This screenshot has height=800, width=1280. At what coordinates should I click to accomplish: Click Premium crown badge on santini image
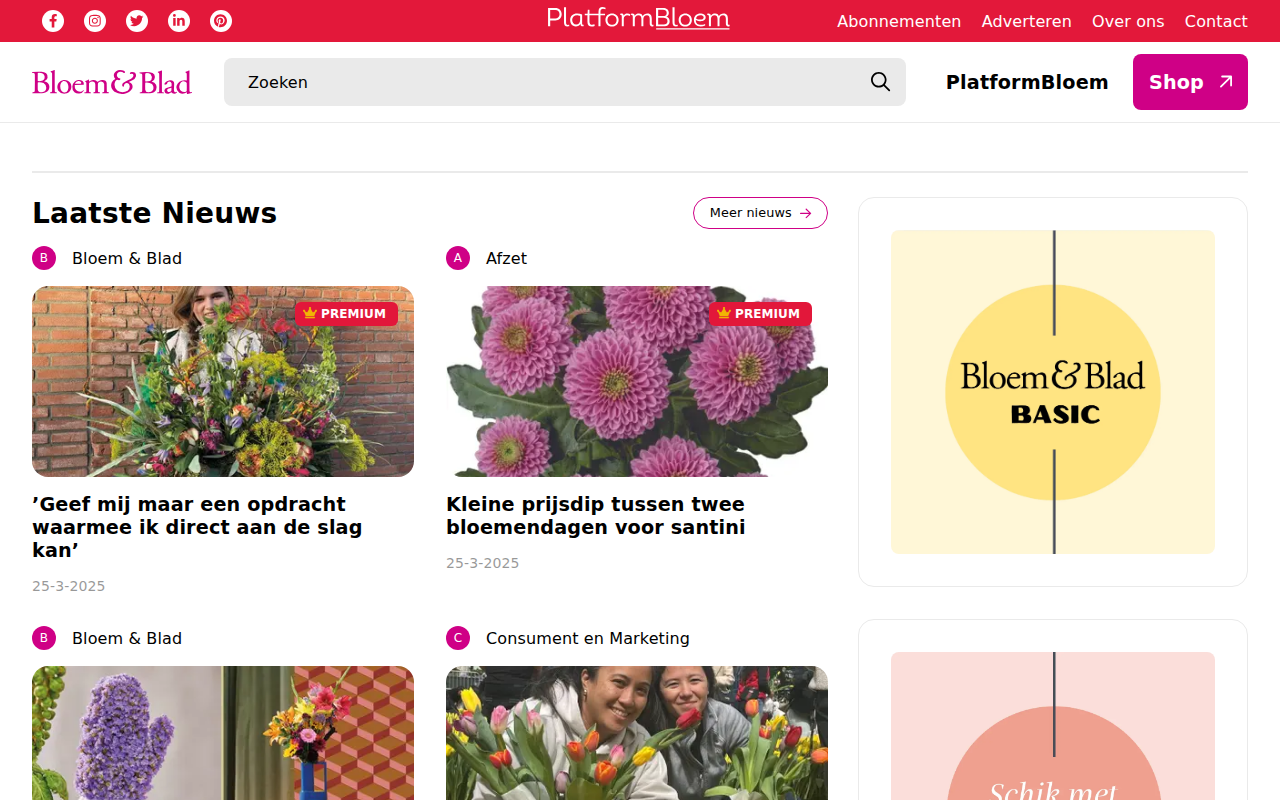tap(760, 314)
